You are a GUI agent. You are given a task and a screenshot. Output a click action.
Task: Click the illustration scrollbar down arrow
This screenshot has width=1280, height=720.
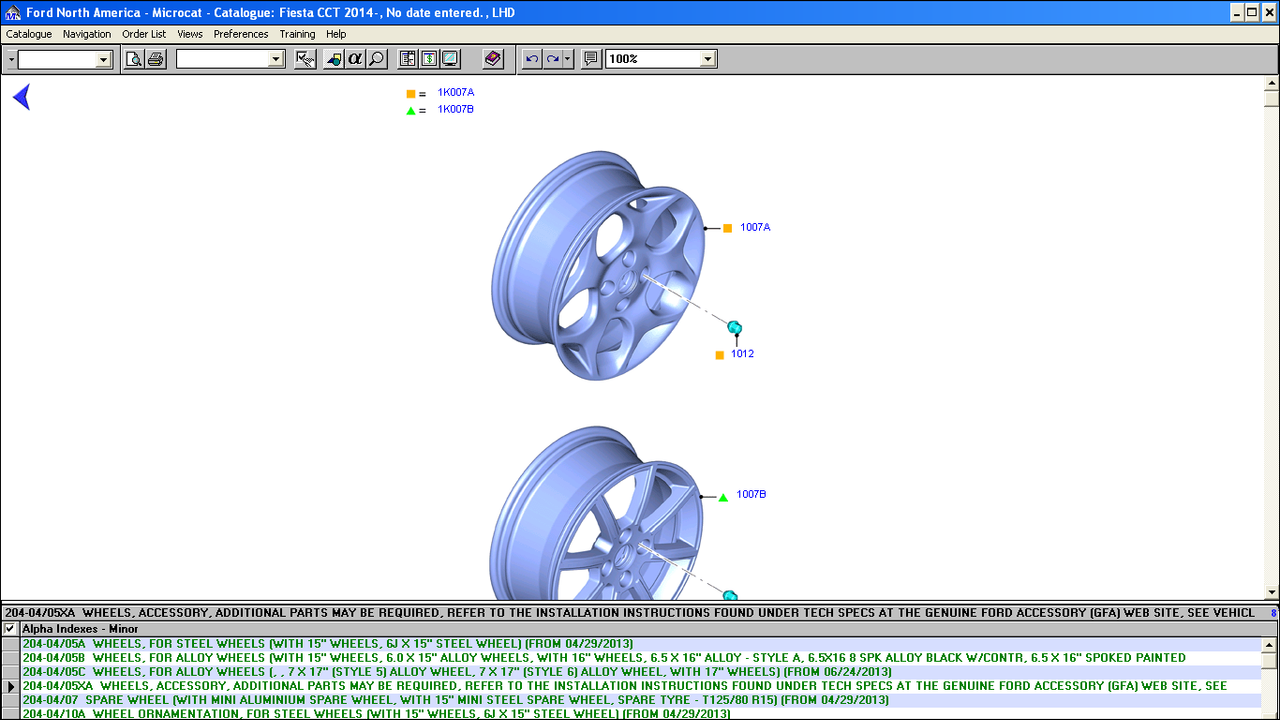(1271, 592)
